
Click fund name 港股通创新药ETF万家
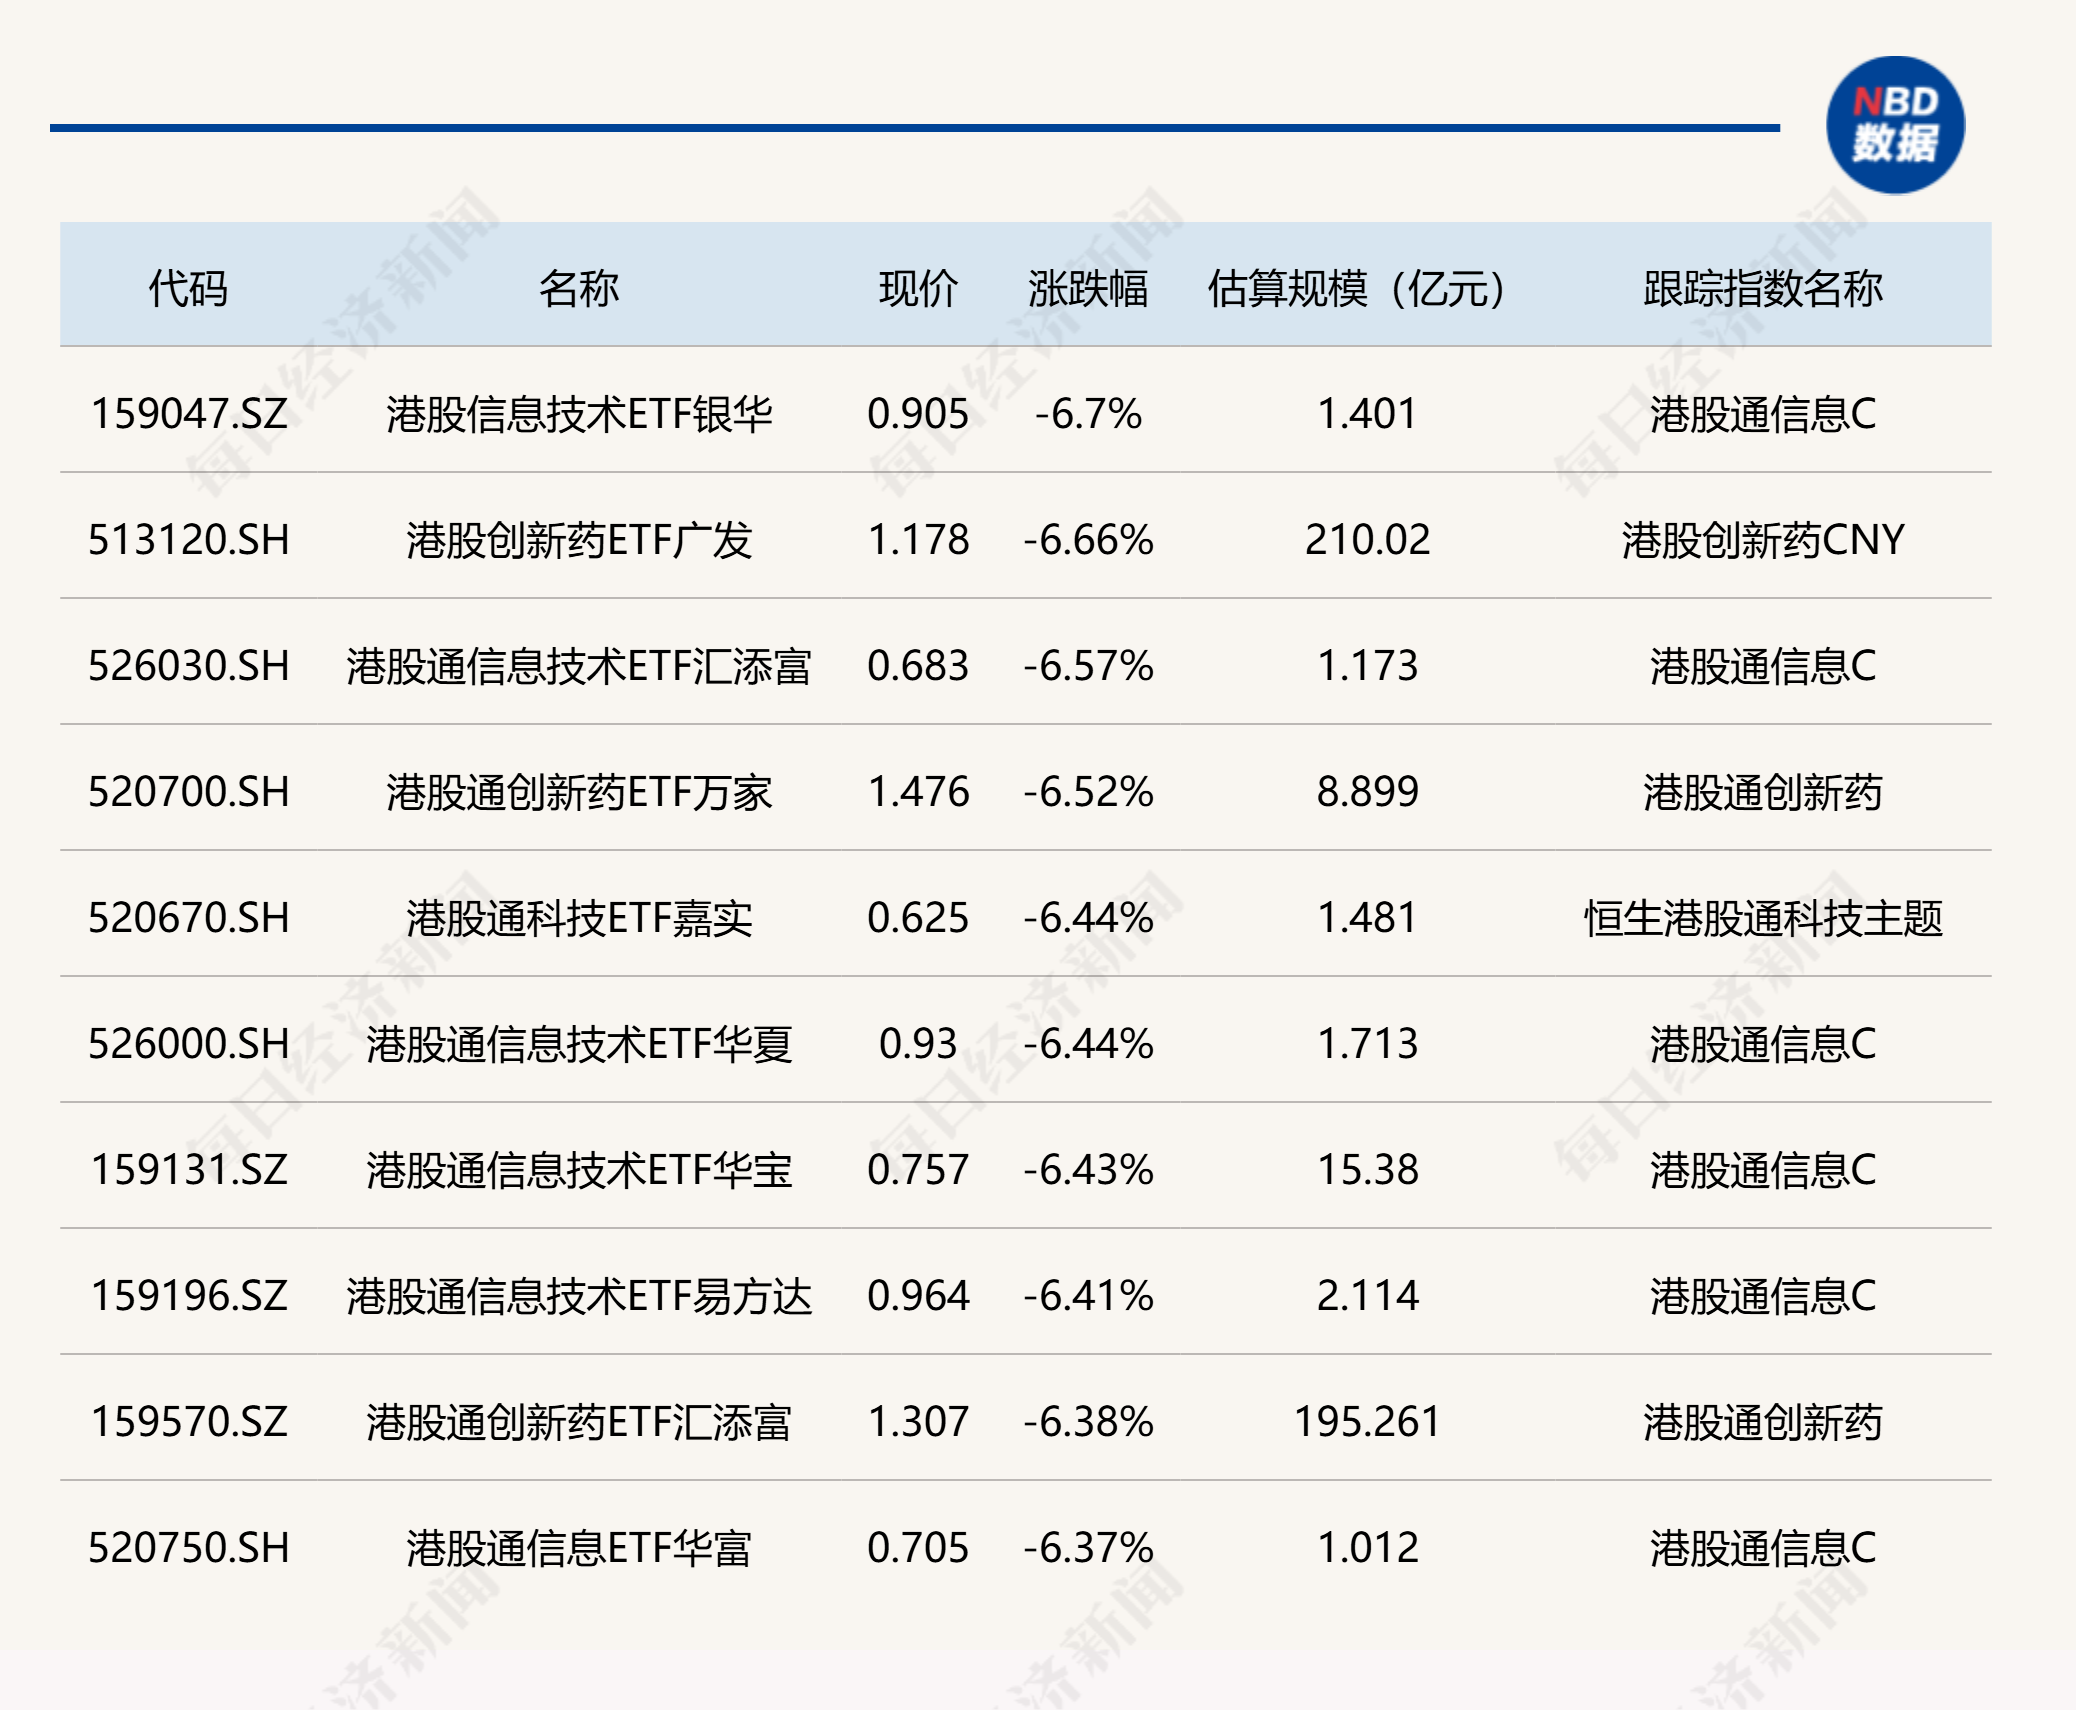[579, 792]
